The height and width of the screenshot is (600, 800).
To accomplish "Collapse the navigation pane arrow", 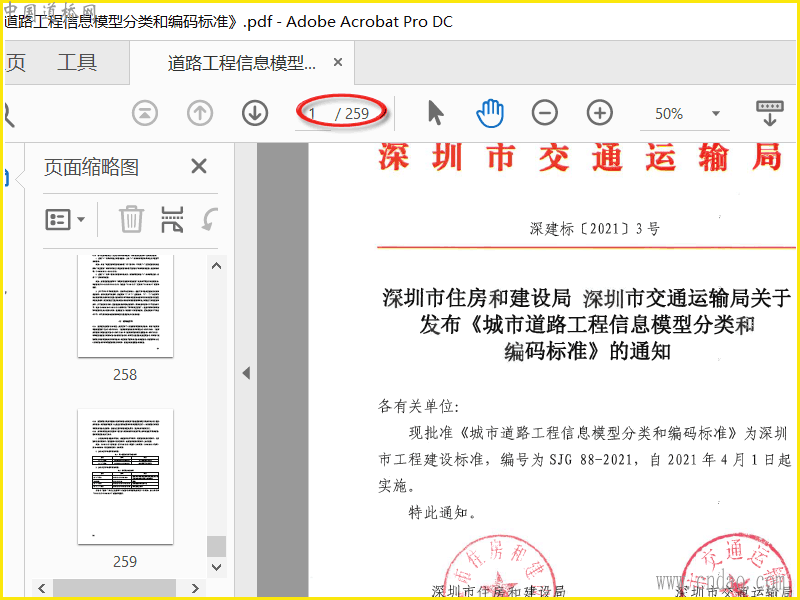I will pos(246,373).
